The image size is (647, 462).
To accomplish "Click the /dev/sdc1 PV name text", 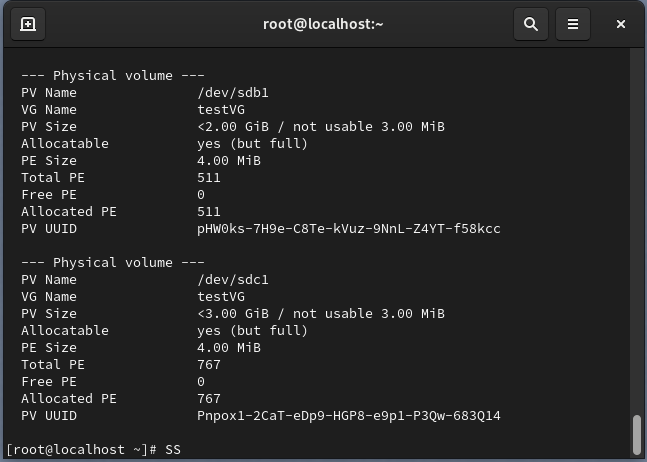I will click(233, 280).
